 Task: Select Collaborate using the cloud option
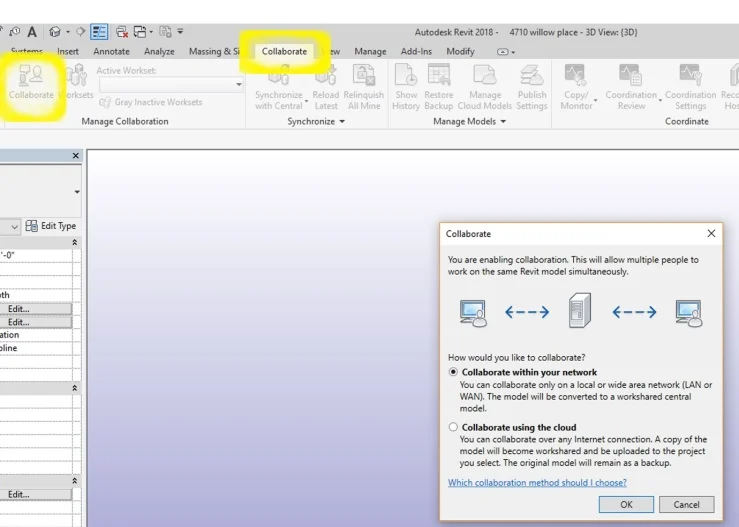pyautogui.click(x=453, y=427)
